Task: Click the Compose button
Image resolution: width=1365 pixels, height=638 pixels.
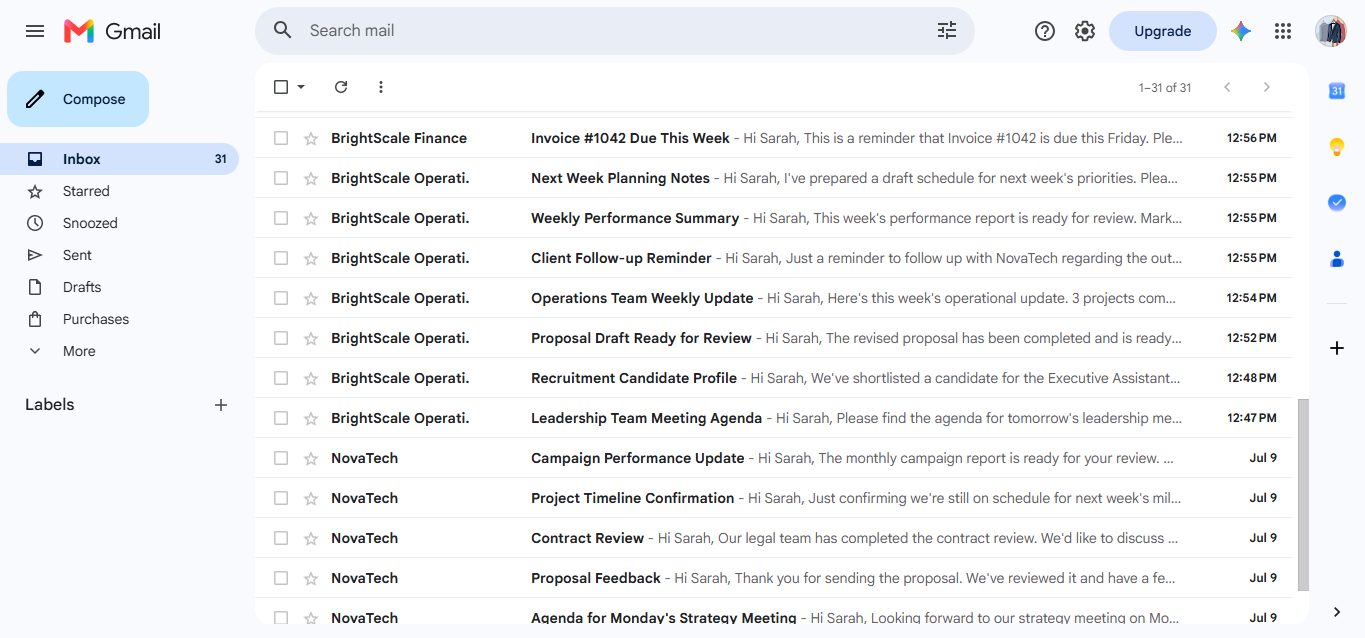Action: [x=78, y=99]
